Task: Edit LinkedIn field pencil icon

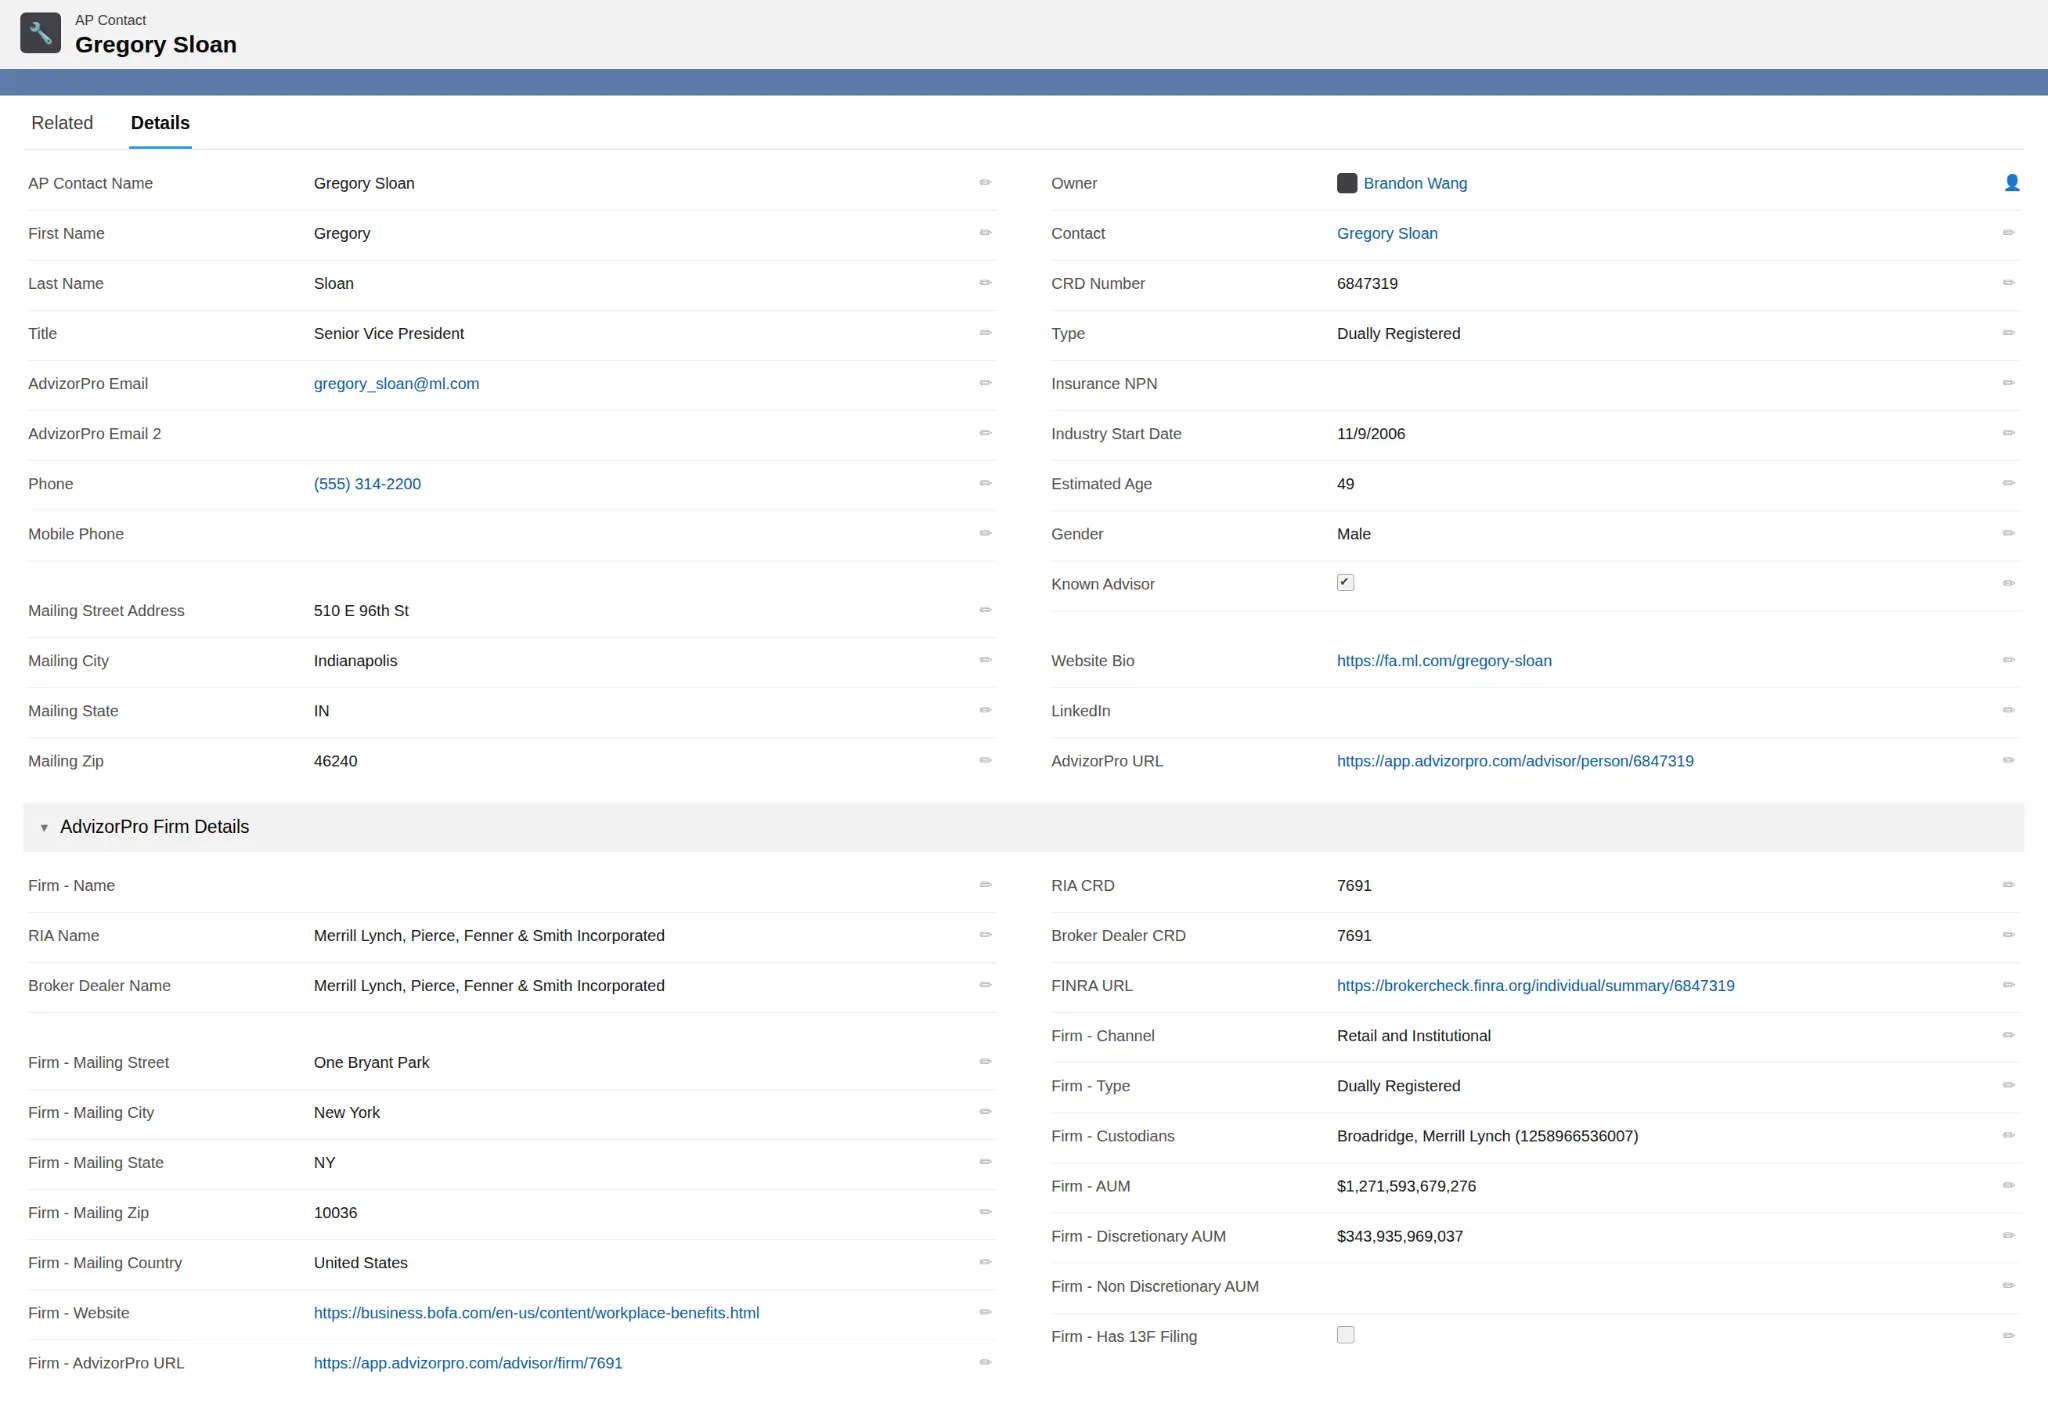Action: point(2008,710)
